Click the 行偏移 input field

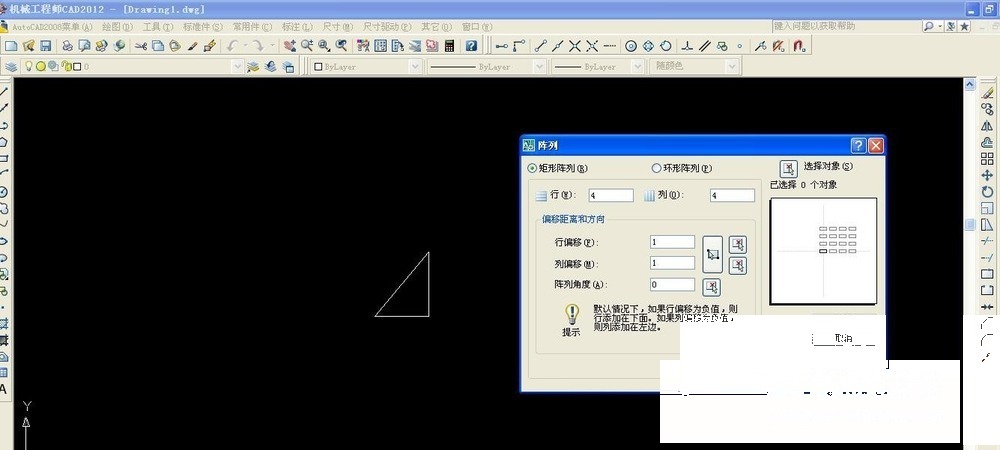coord(672,242)
